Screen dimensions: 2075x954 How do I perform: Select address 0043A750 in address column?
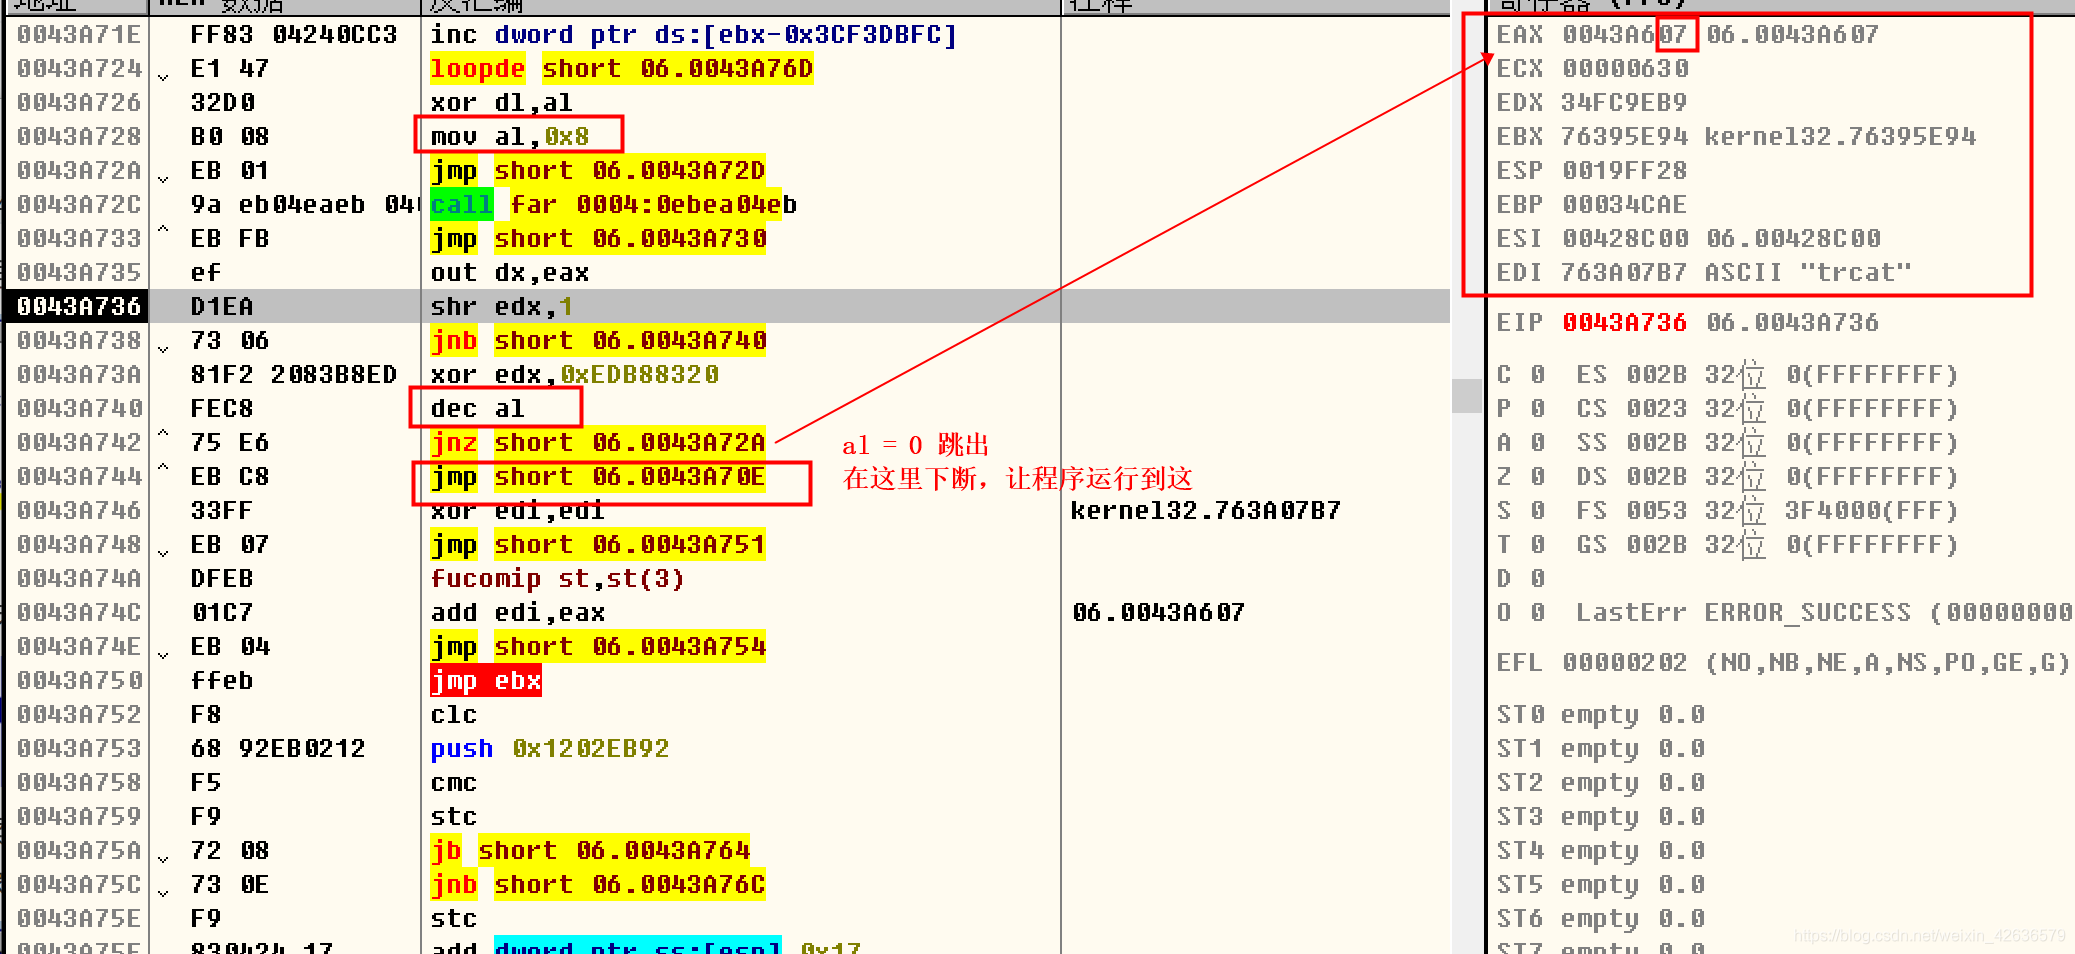pyautogui.click(x=79, y=681)
